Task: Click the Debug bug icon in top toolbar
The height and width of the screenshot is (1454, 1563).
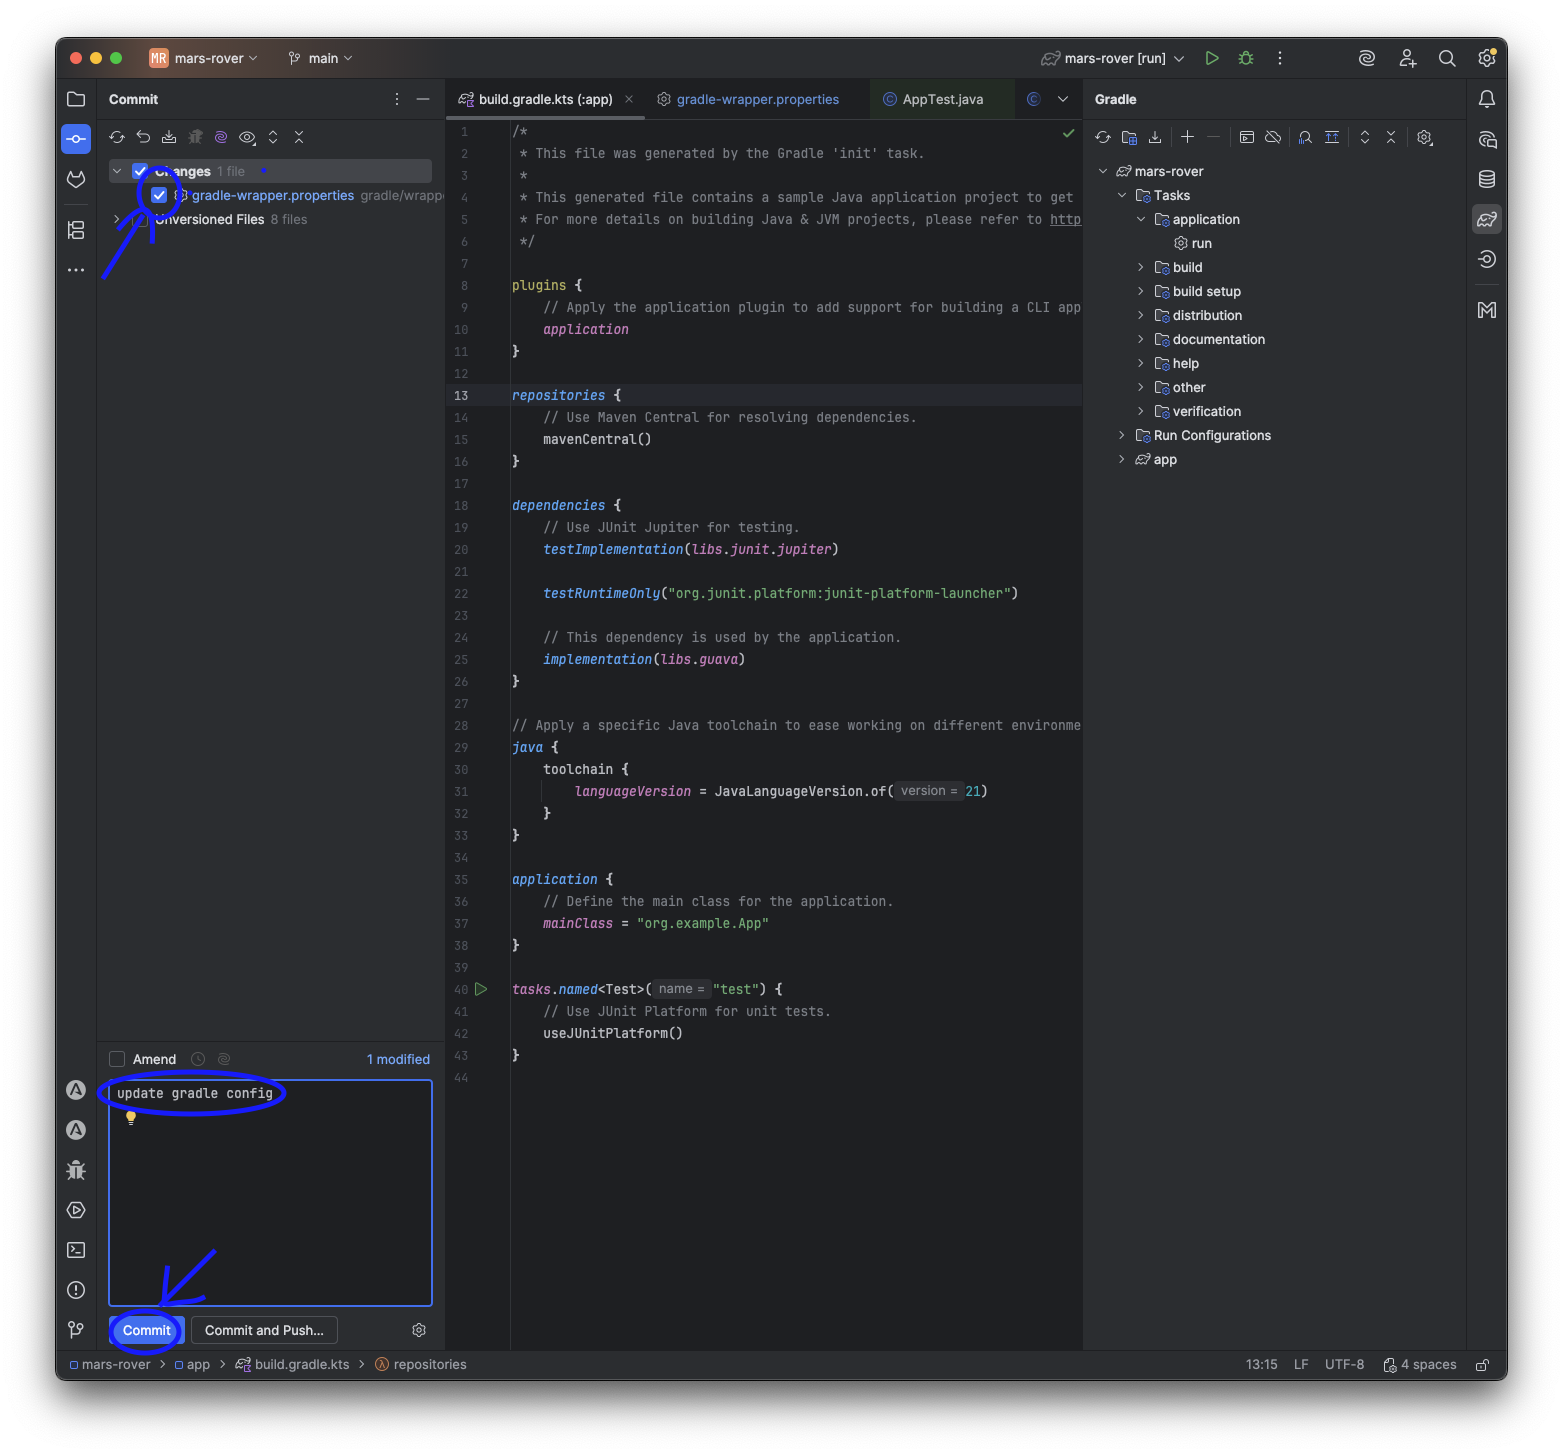Action: pos(1246,58)
